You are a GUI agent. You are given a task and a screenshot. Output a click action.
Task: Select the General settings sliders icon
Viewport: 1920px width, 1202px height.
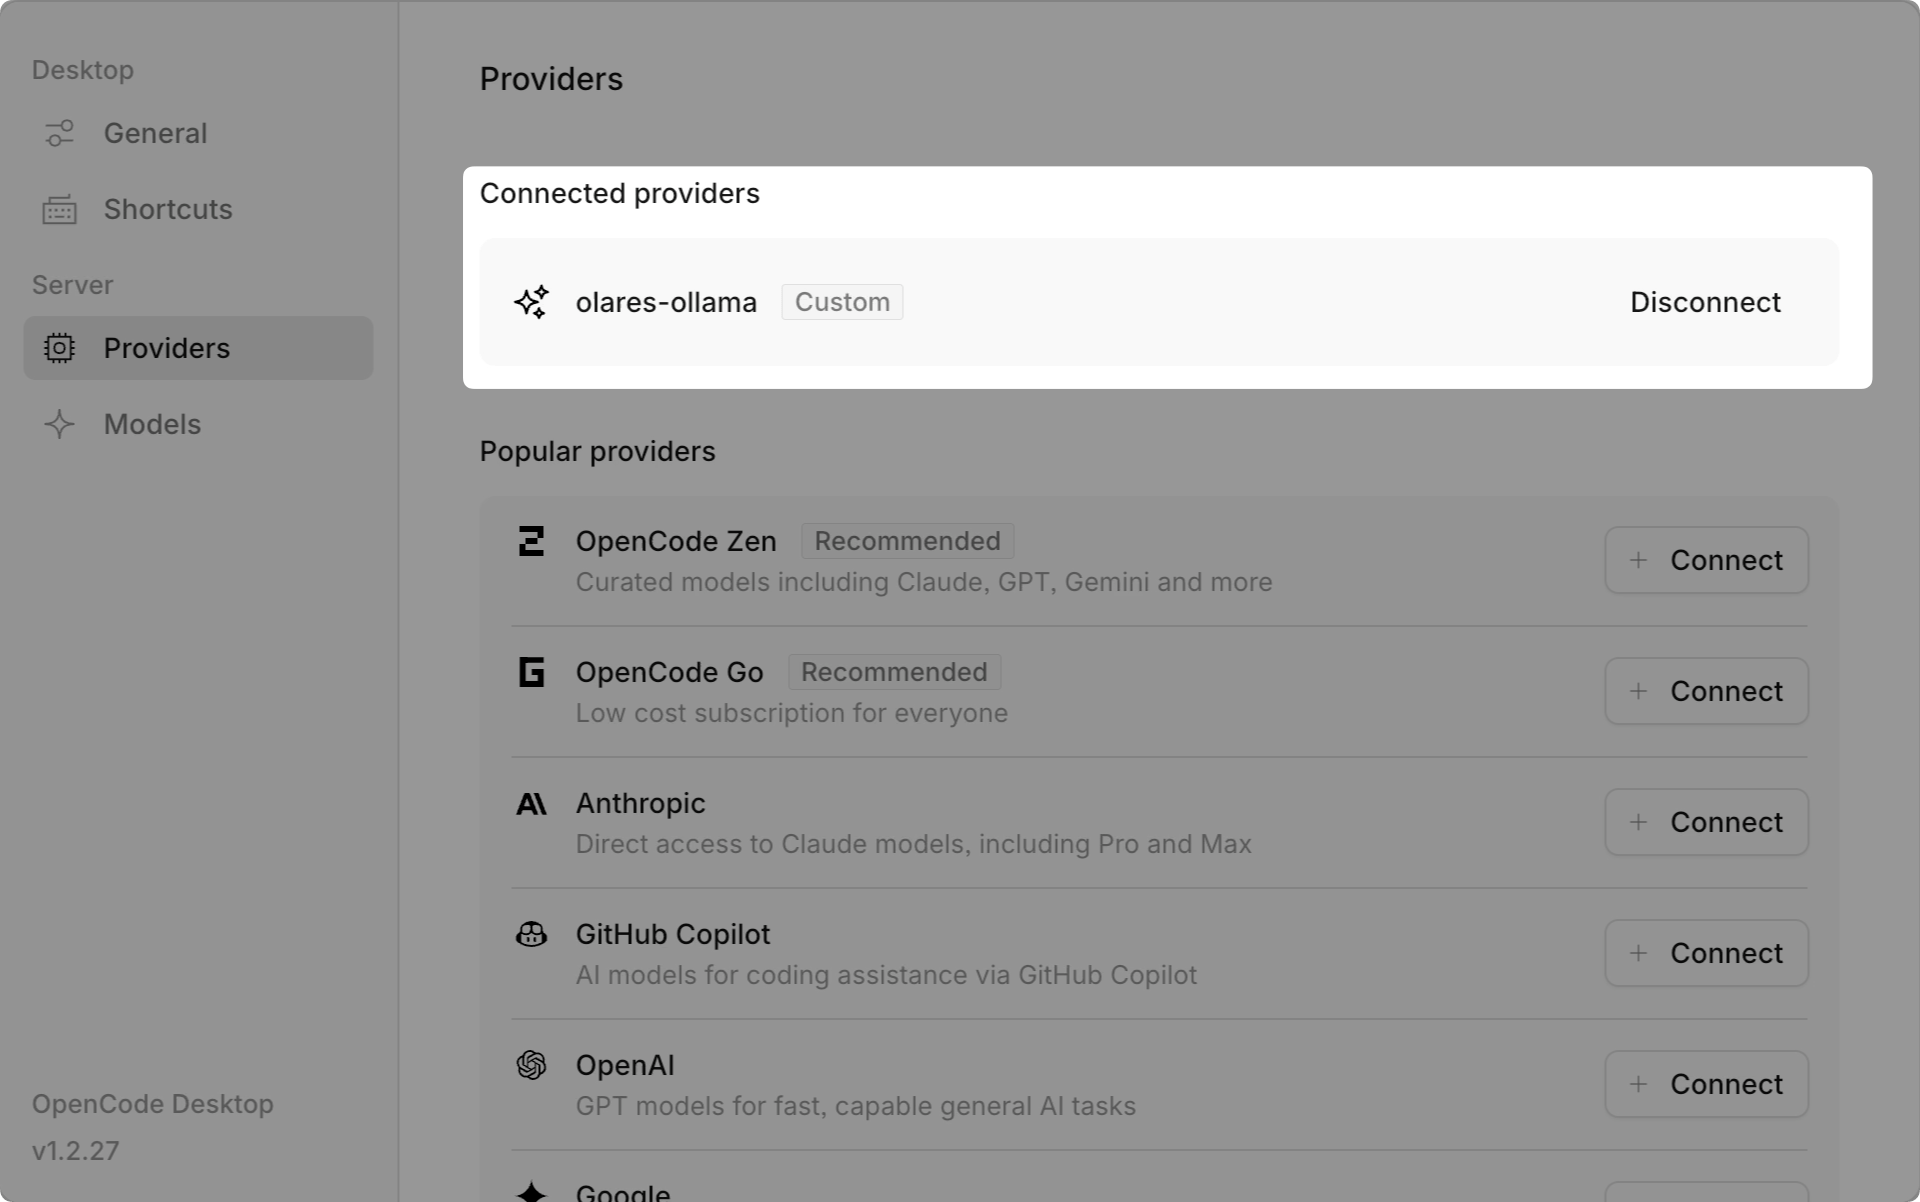click(60, 132)
